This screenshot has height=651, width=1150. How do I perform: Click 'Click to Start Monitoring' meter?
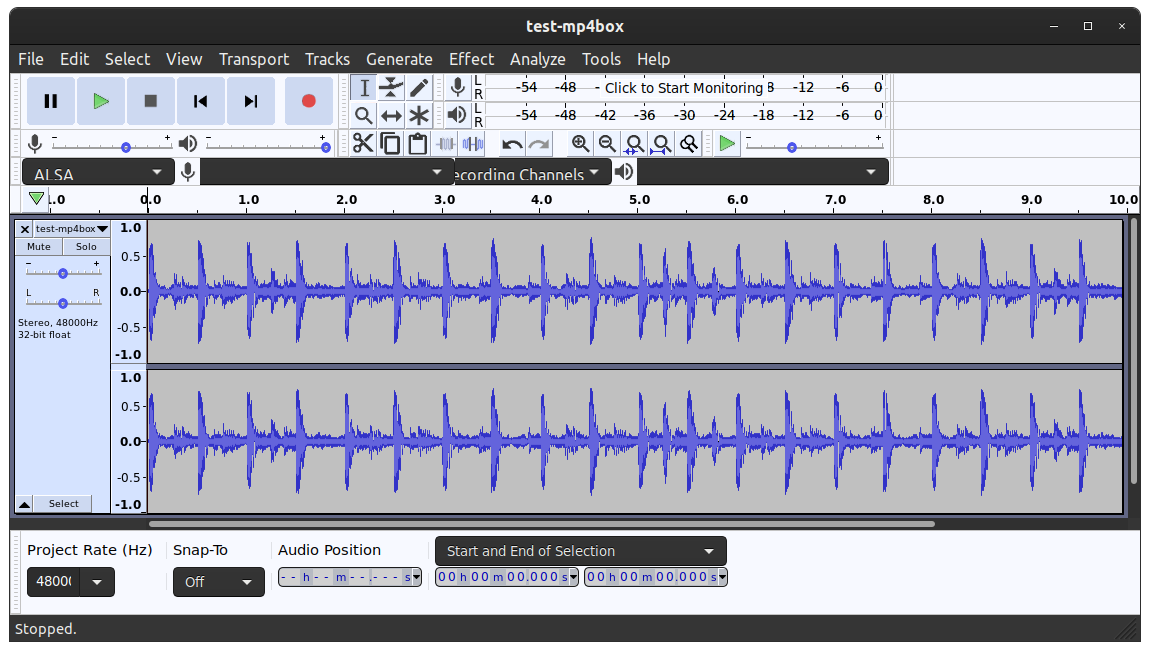(x=684, y=88)
